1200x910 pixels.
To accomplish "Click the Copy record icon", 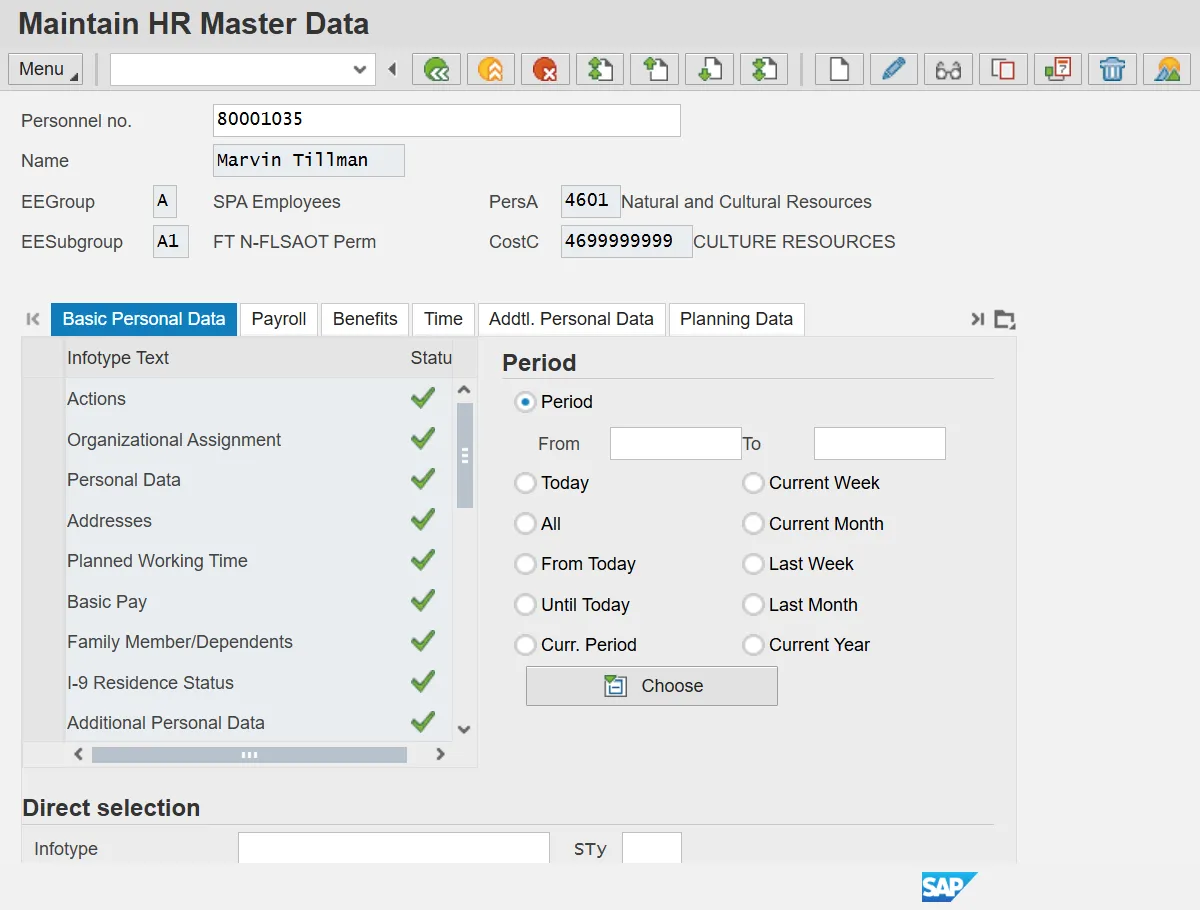I will 1003,69.
